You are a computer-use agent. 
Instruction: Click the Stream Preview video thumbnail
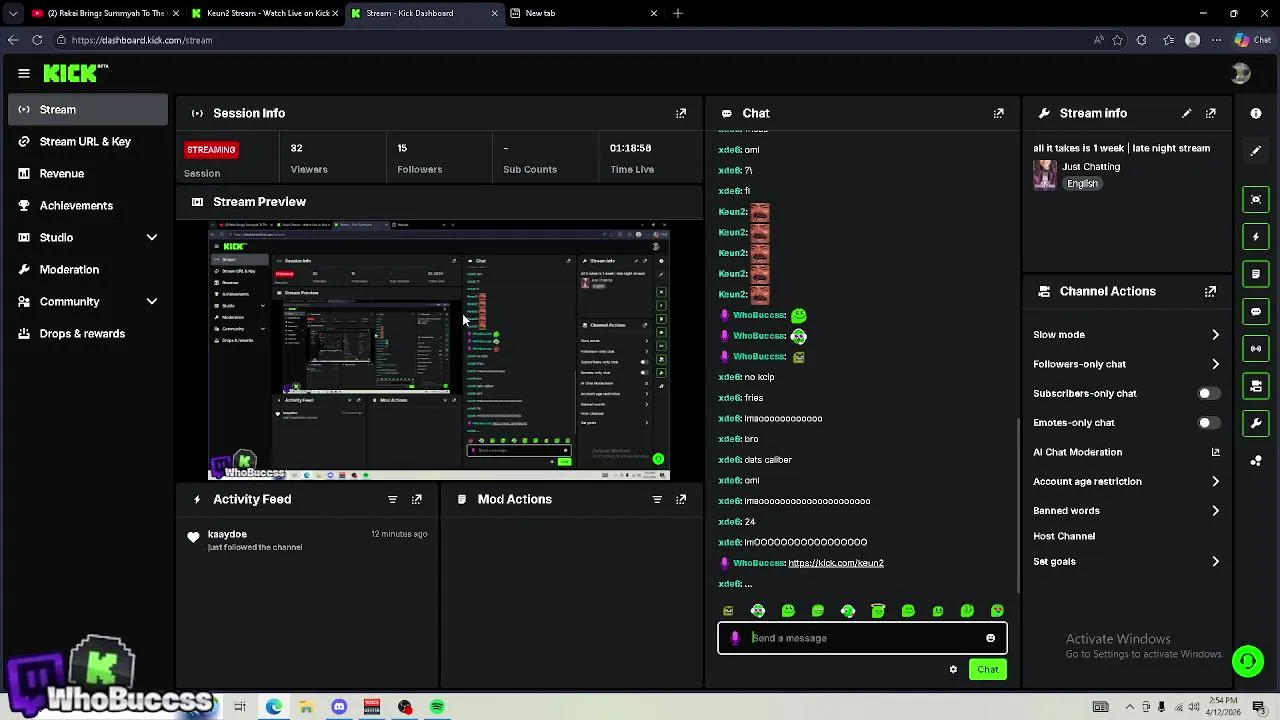(x=439, y=350)
